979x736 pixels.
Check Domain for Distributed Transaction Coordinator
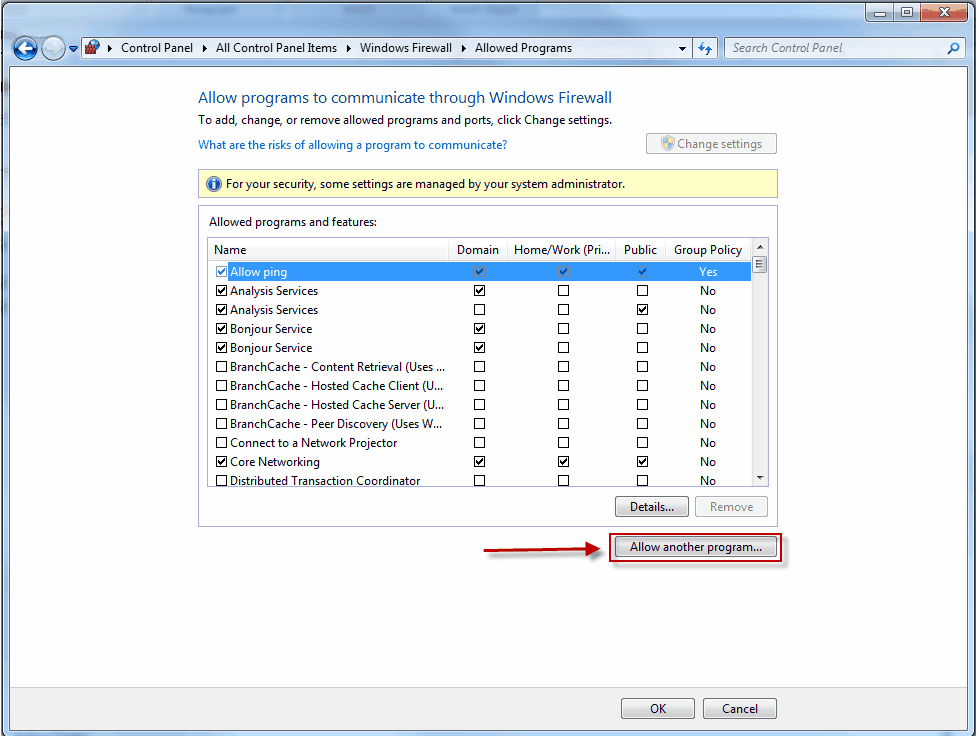point(480,481)
